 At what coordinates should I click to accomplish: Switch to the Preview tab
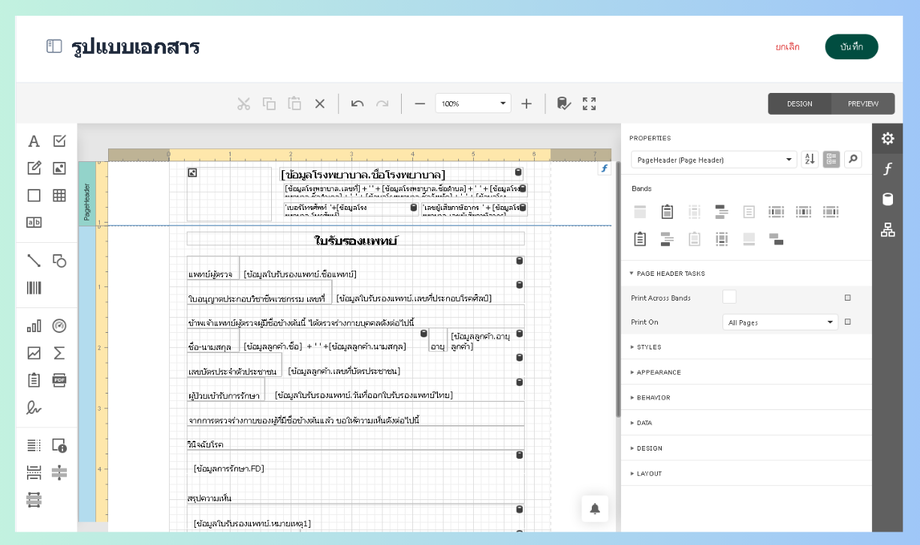coord(863,104)
